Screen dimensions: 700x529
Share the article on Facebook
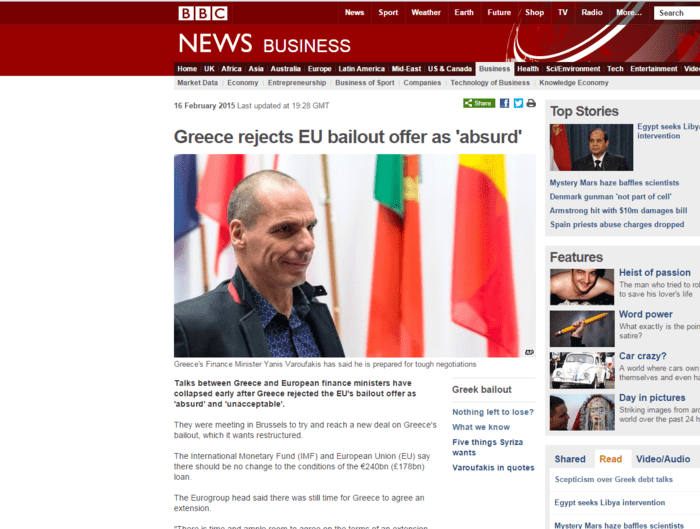coord(504,103)
